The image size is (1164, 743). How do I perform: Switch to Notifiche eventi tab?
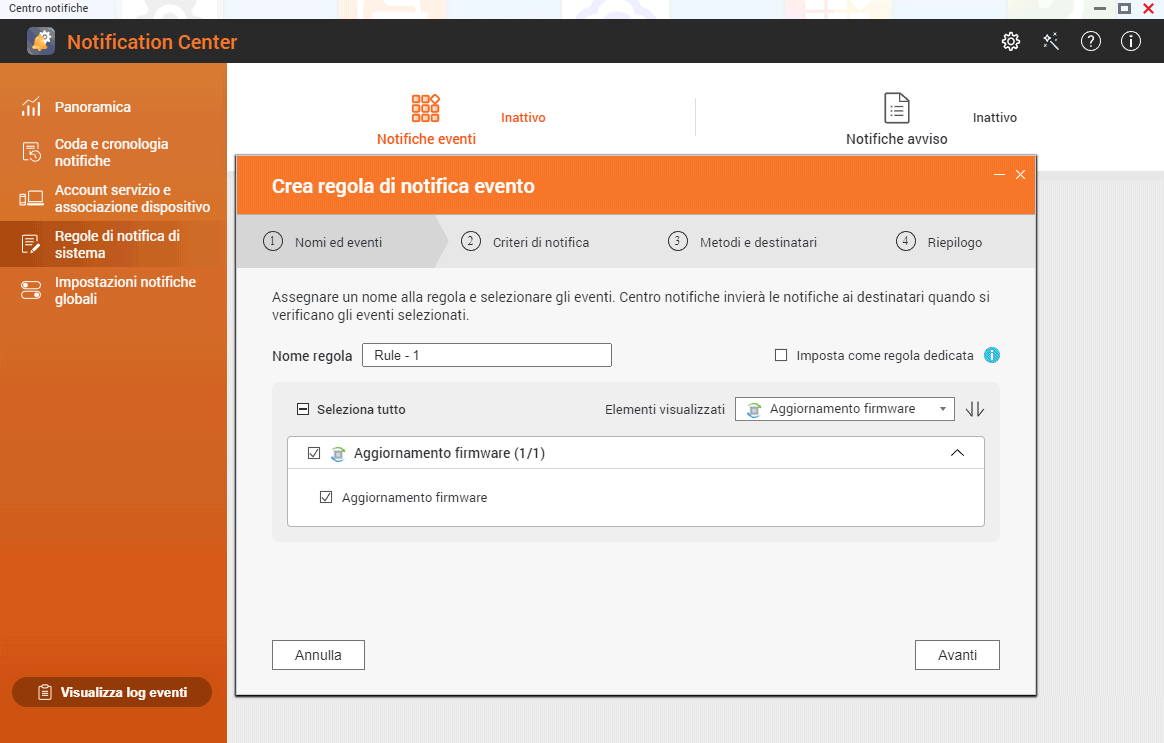click(x=426, y=120)
